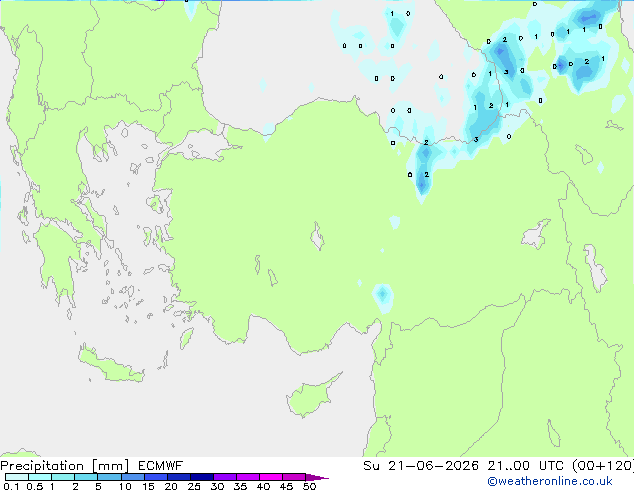Image resolution: width=634 pixels, height=490 pixels.
Task: Click the '15' legend scale label
Action: (x=148, y=486)
